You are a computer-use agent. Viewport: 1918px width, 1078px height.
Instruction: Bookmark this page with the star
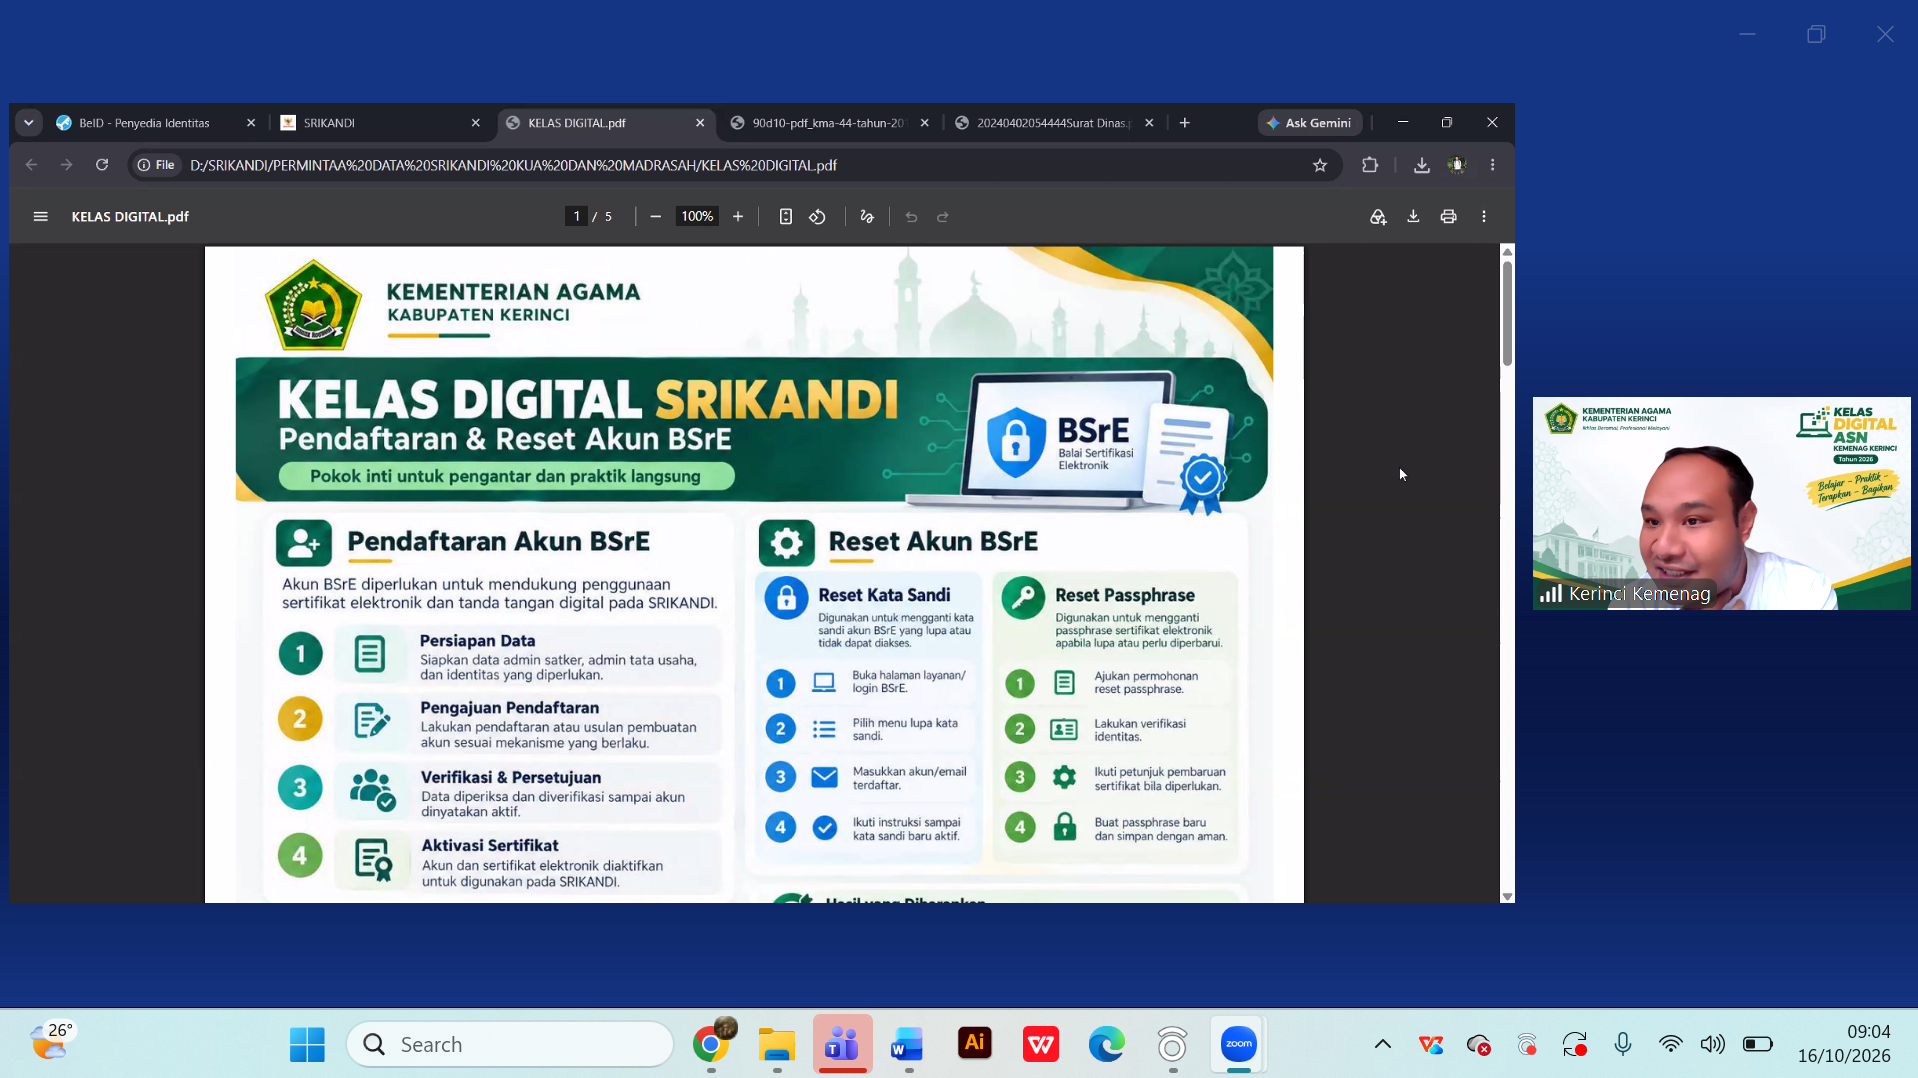pos(1320,165)
